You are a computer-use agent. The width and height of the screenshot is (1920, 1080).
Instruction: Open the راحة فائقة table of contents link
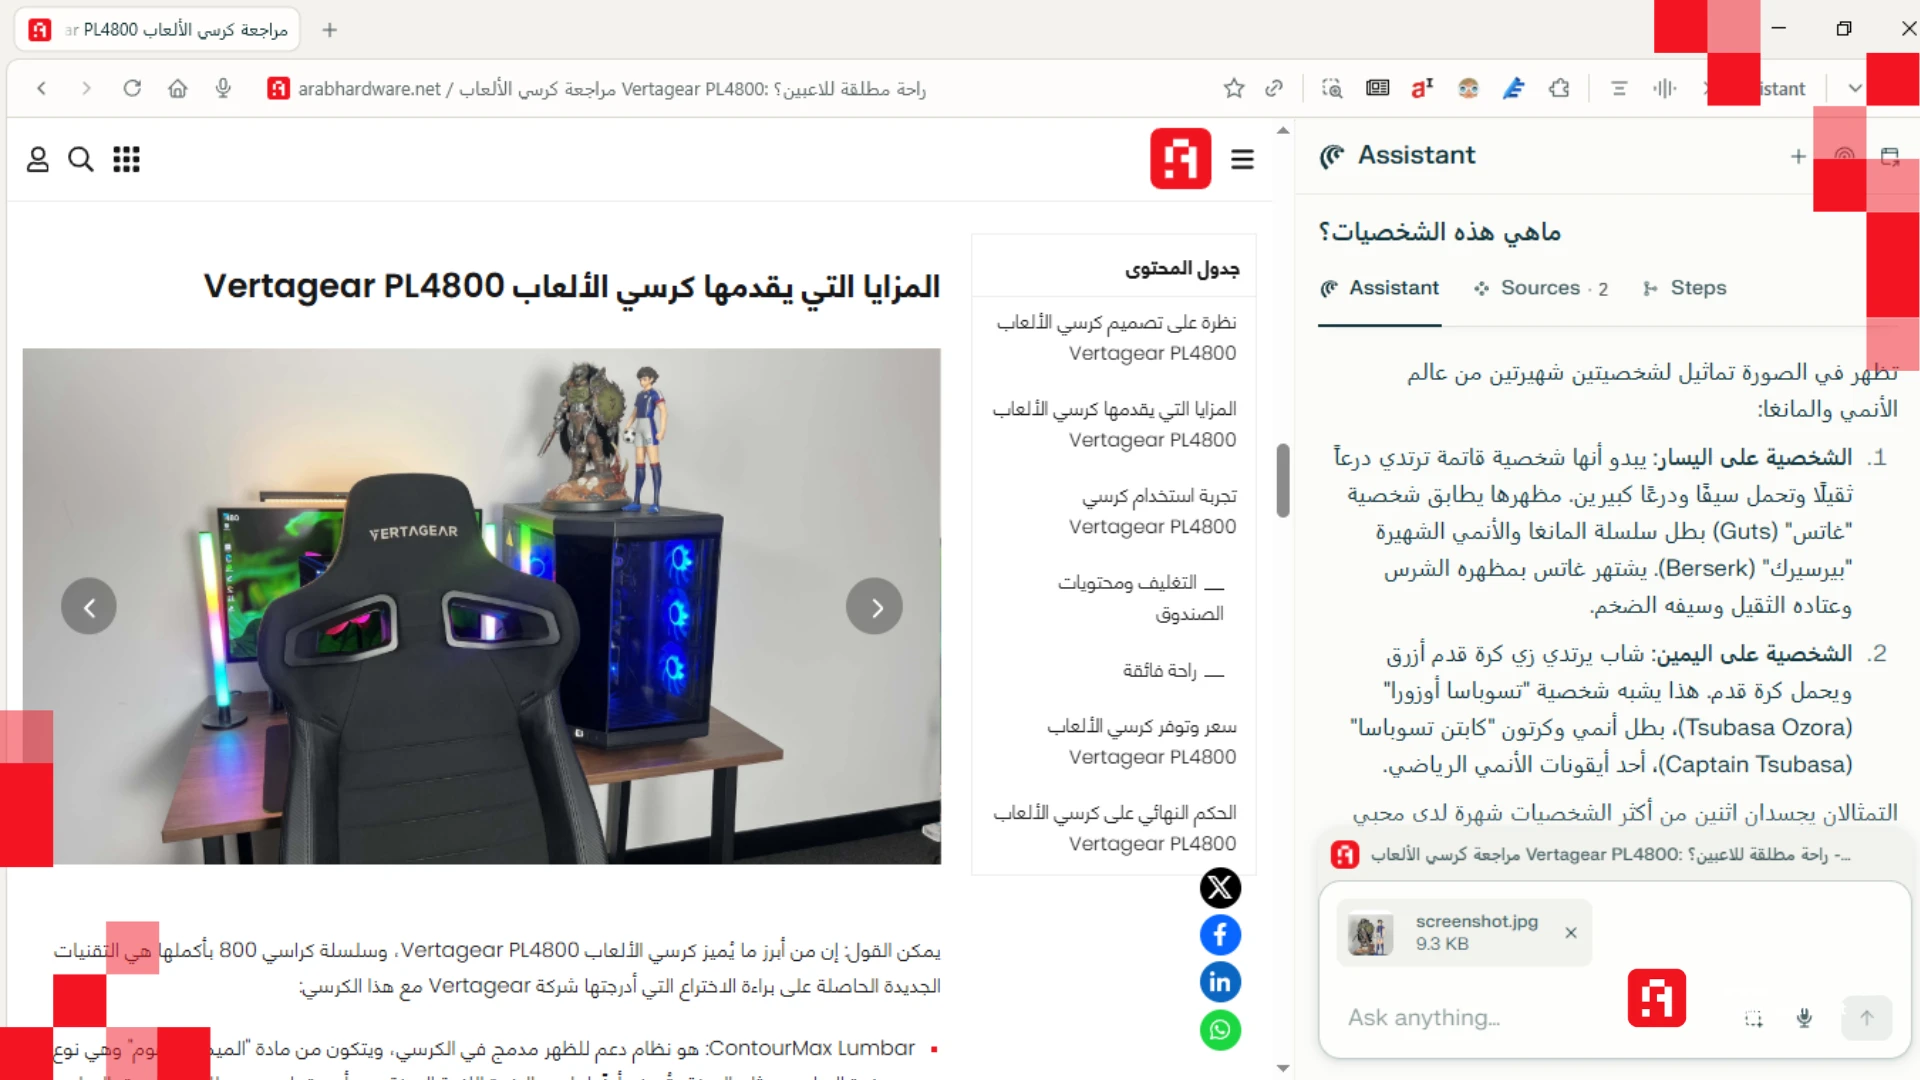tap(1160, 670)
